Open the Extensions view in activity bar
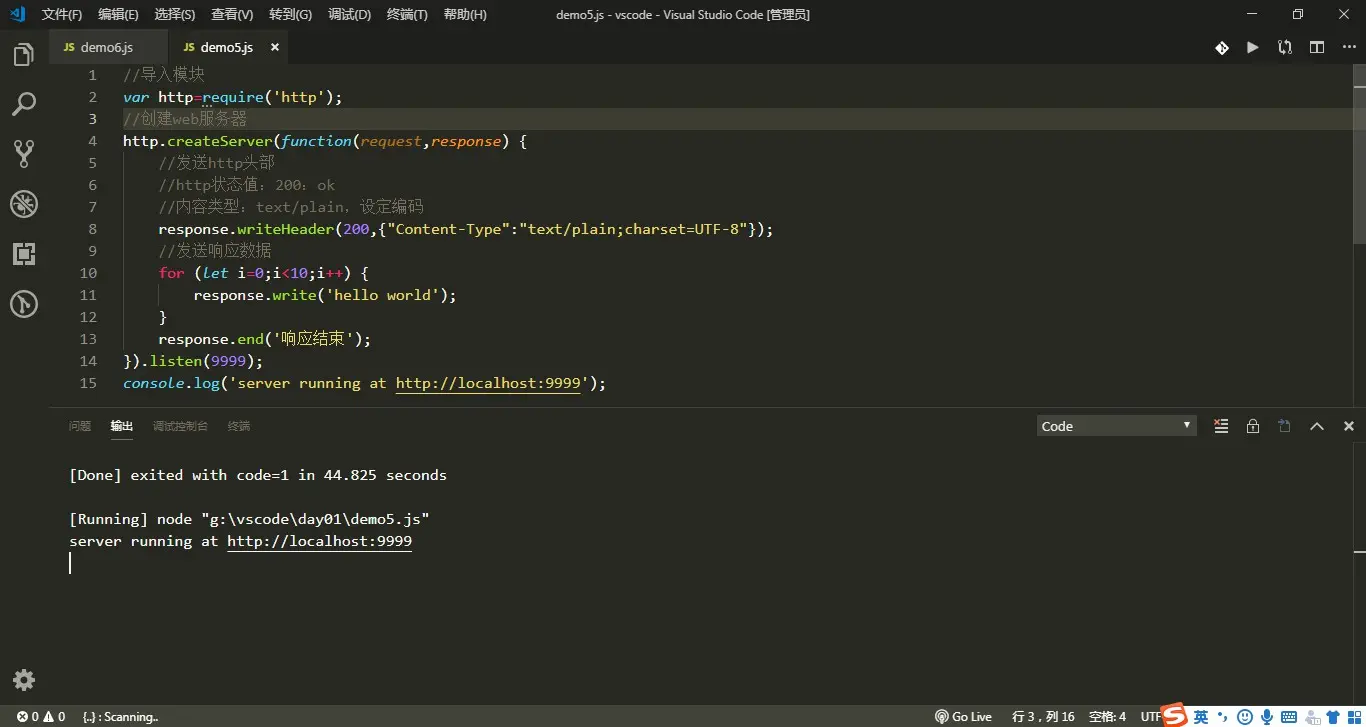 (24, 253)
